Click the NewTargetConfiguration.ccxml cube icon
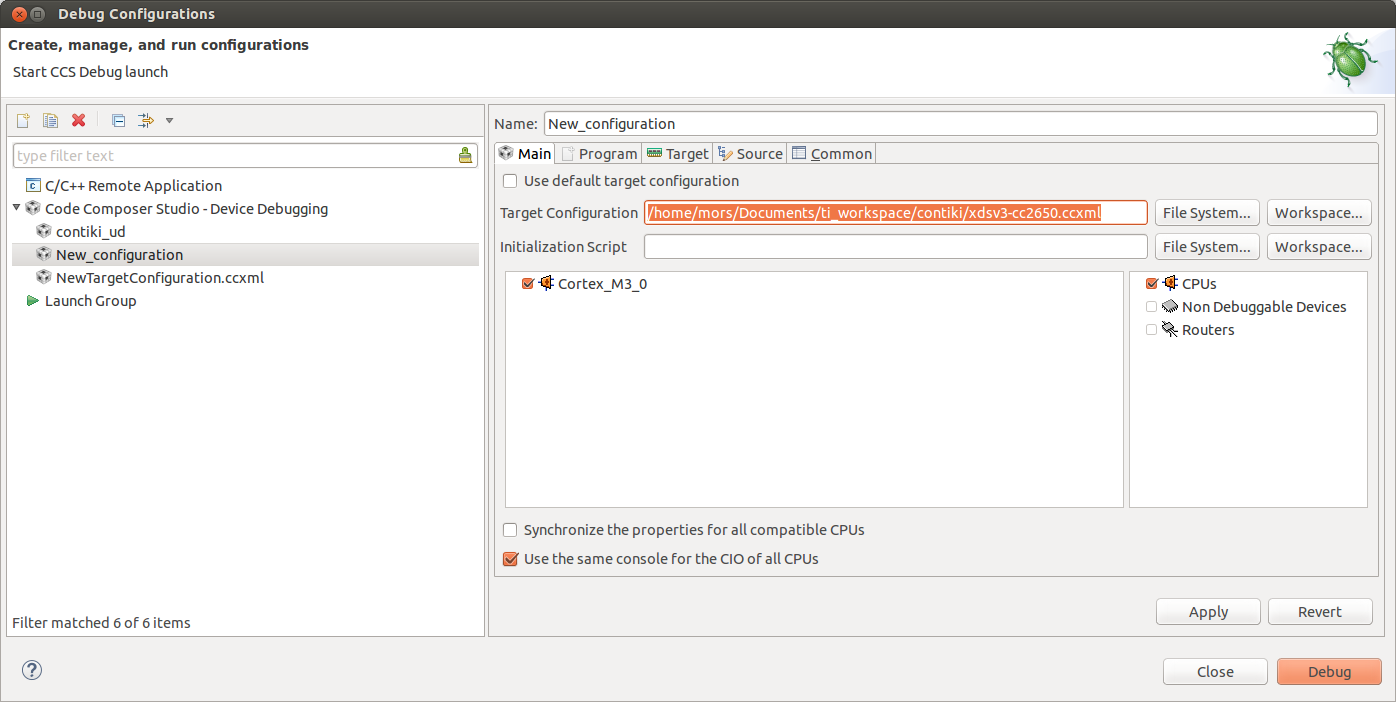The image size is (1396, 702). pos(43,278)
